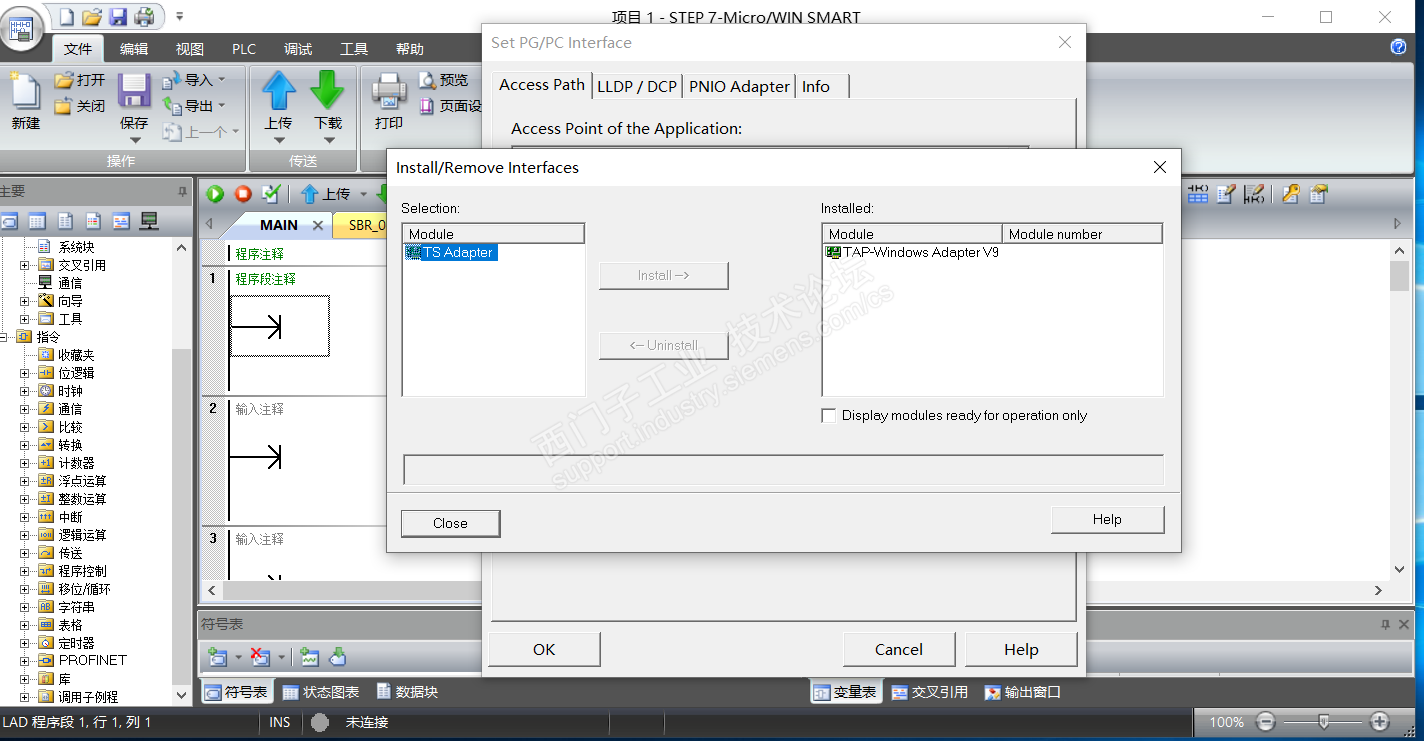Click the add symbol table icon
The image size is (1424, 741).
click(x=217, y=657)
